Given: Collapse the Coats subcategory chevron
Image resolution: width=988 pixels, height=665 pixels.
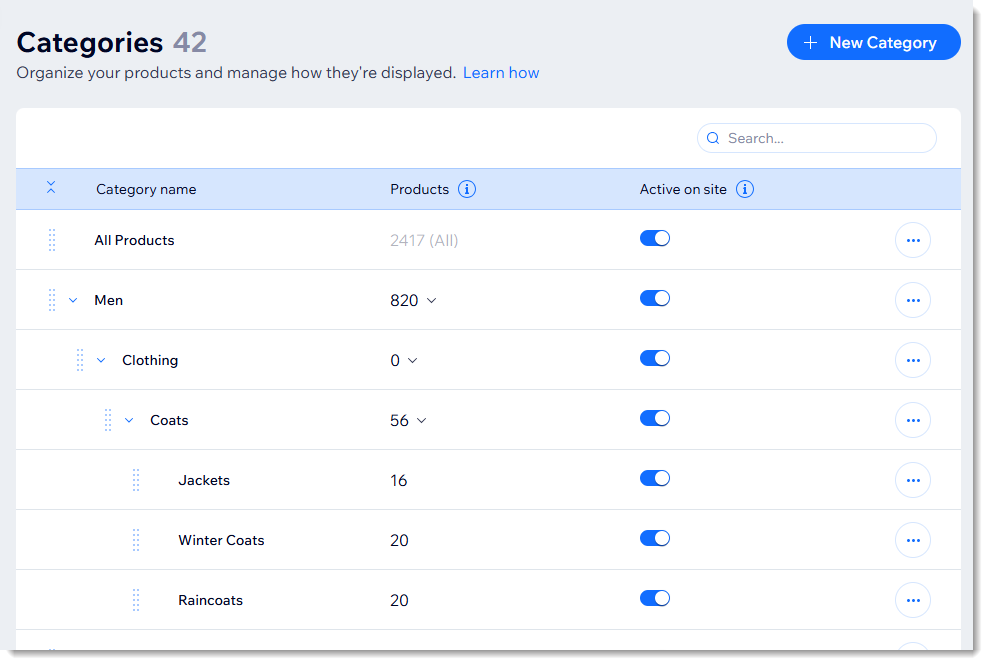Looking at the screenshot, I should 128,420.
